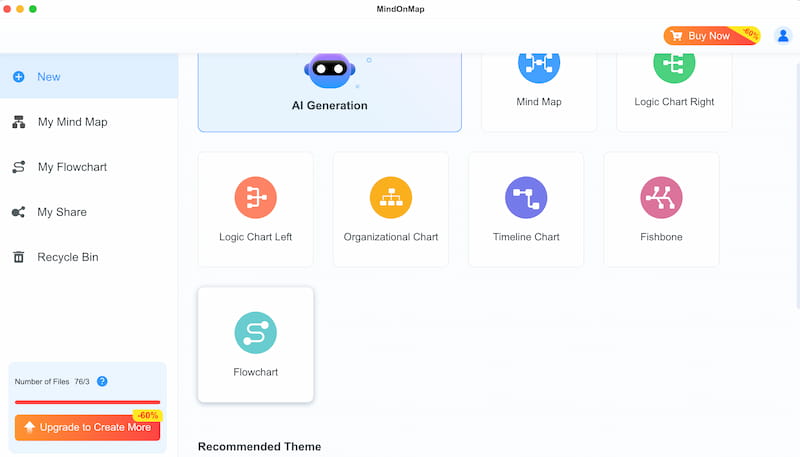Click the Recycle Bin trash icon
Screen dimensions: 800x457
(x=18, y=257)
